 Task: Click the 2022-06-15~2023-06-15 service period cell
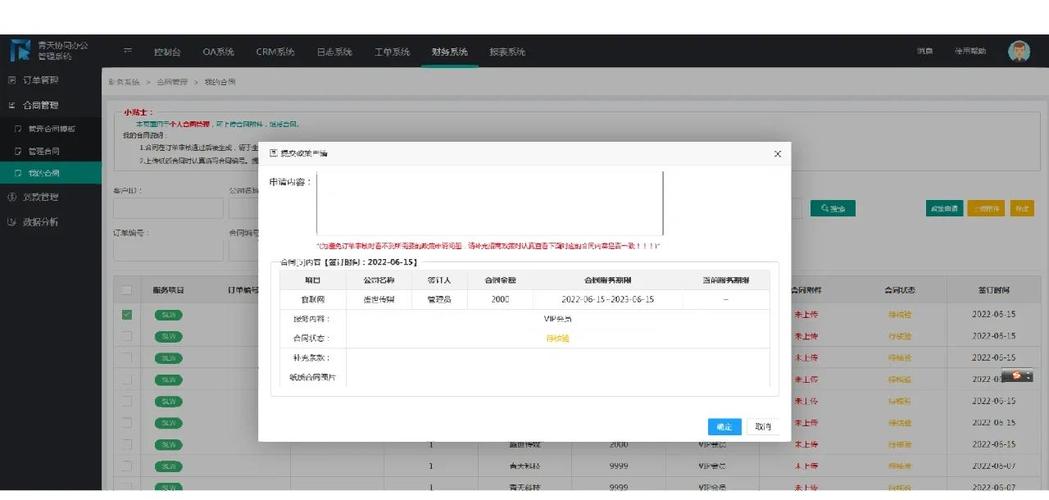click(x=607, y=299)
